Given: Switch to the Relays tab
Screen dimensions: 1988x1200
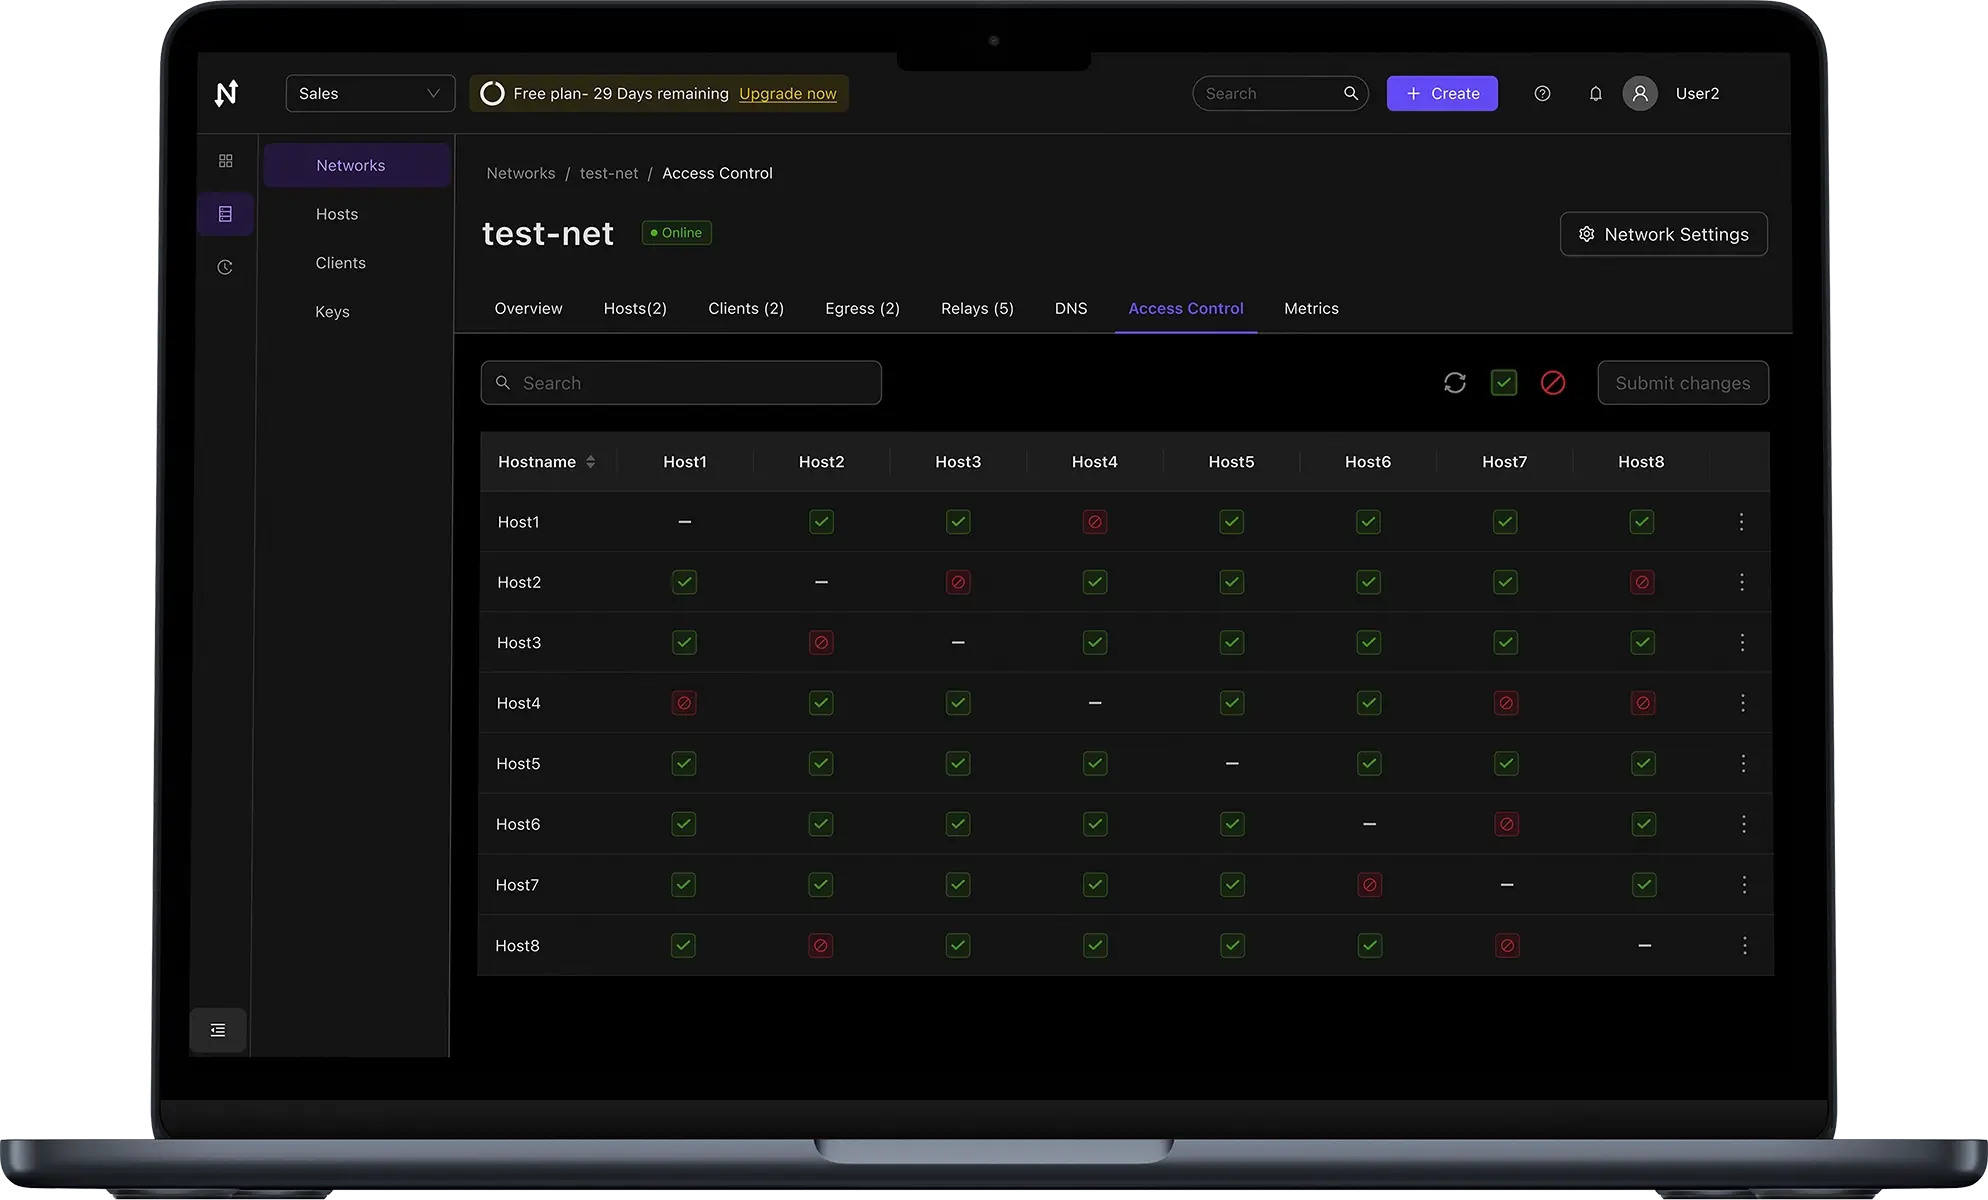Looking at the screenshot, I should [977, 308].
